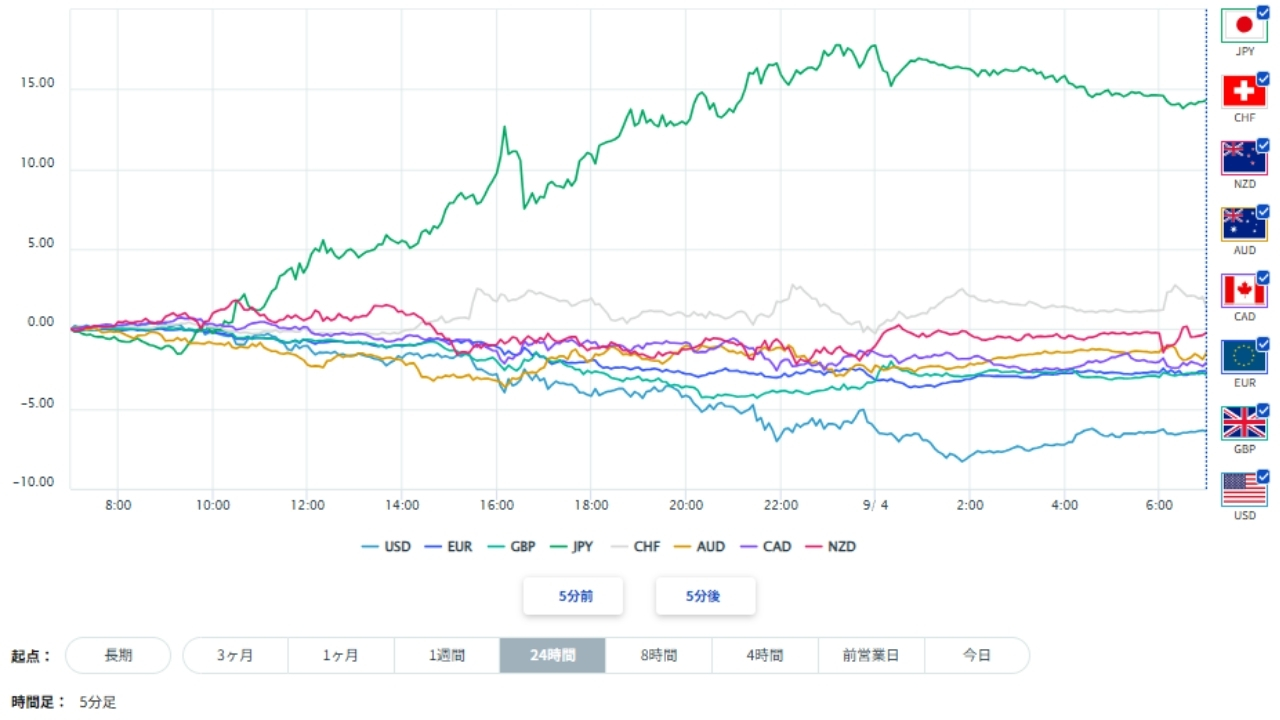
Task: Click the Australian flag icon for AUD
Action: 1244,224
